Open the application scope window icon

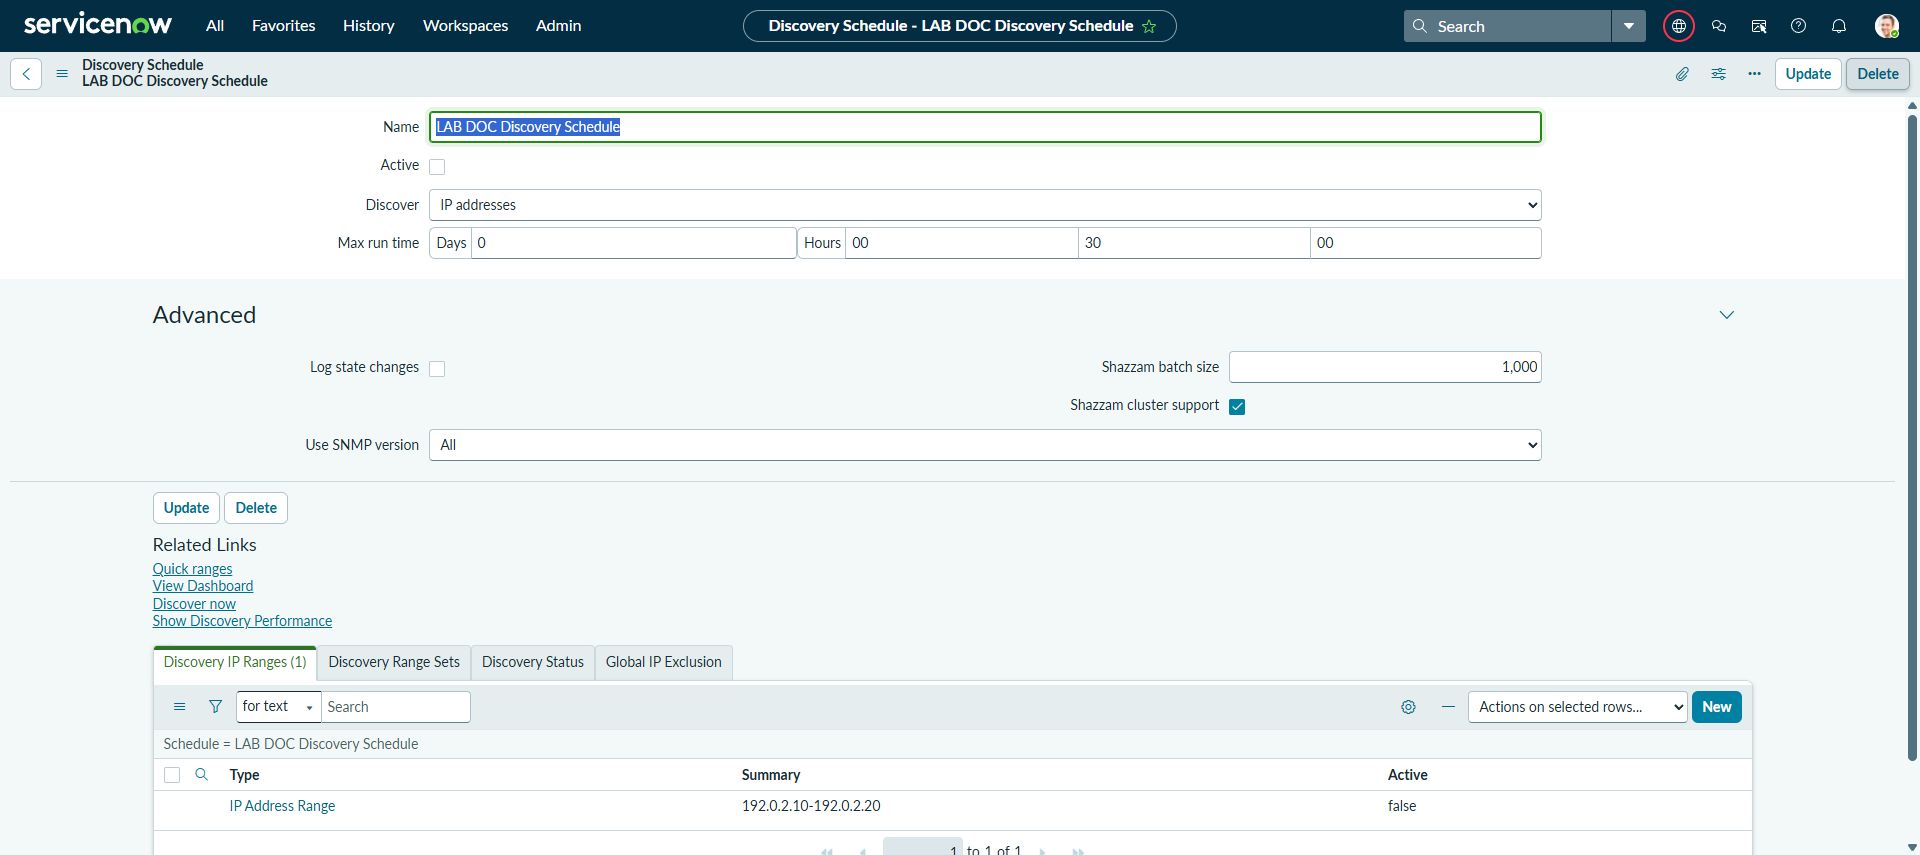click(x=1759, y=26)
